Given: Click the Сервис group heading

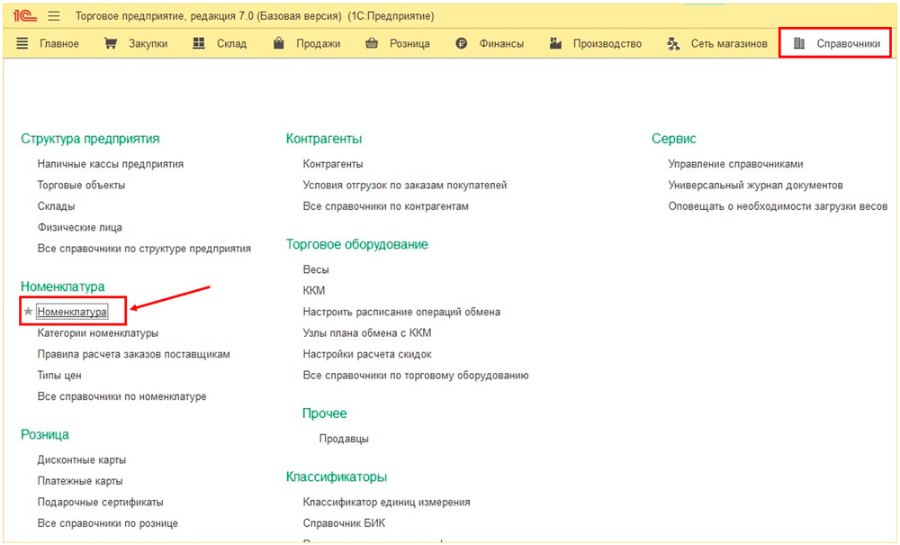Looking at the screenshot, I should tap(674, 139).
